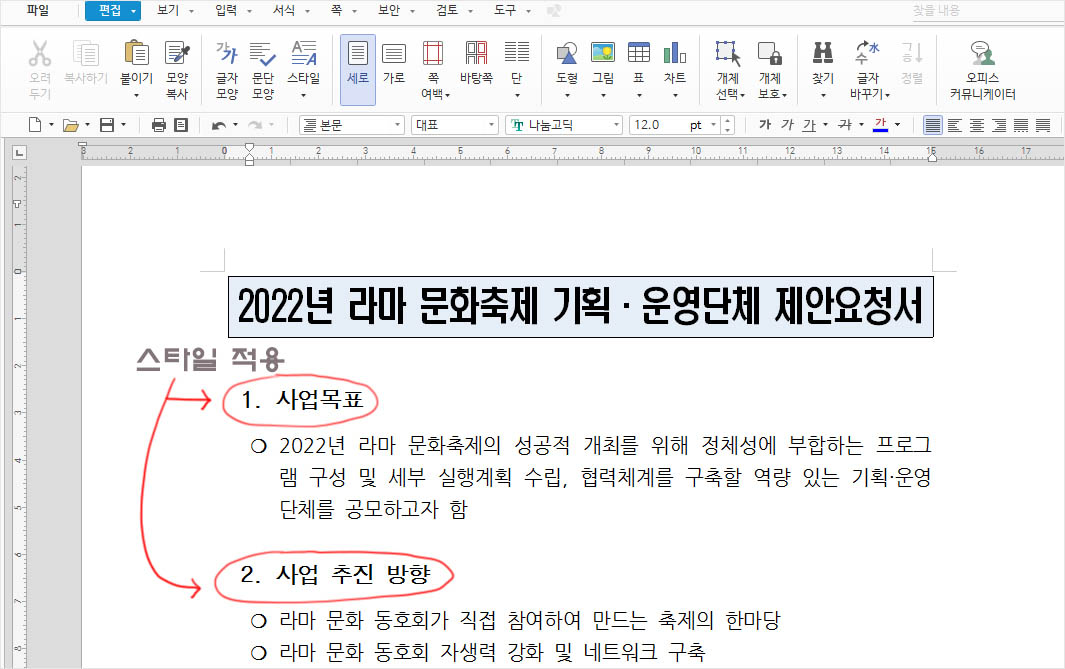Open the Find tool
The width and height of the screenshot is (1065, 669).
coord(821,62)
